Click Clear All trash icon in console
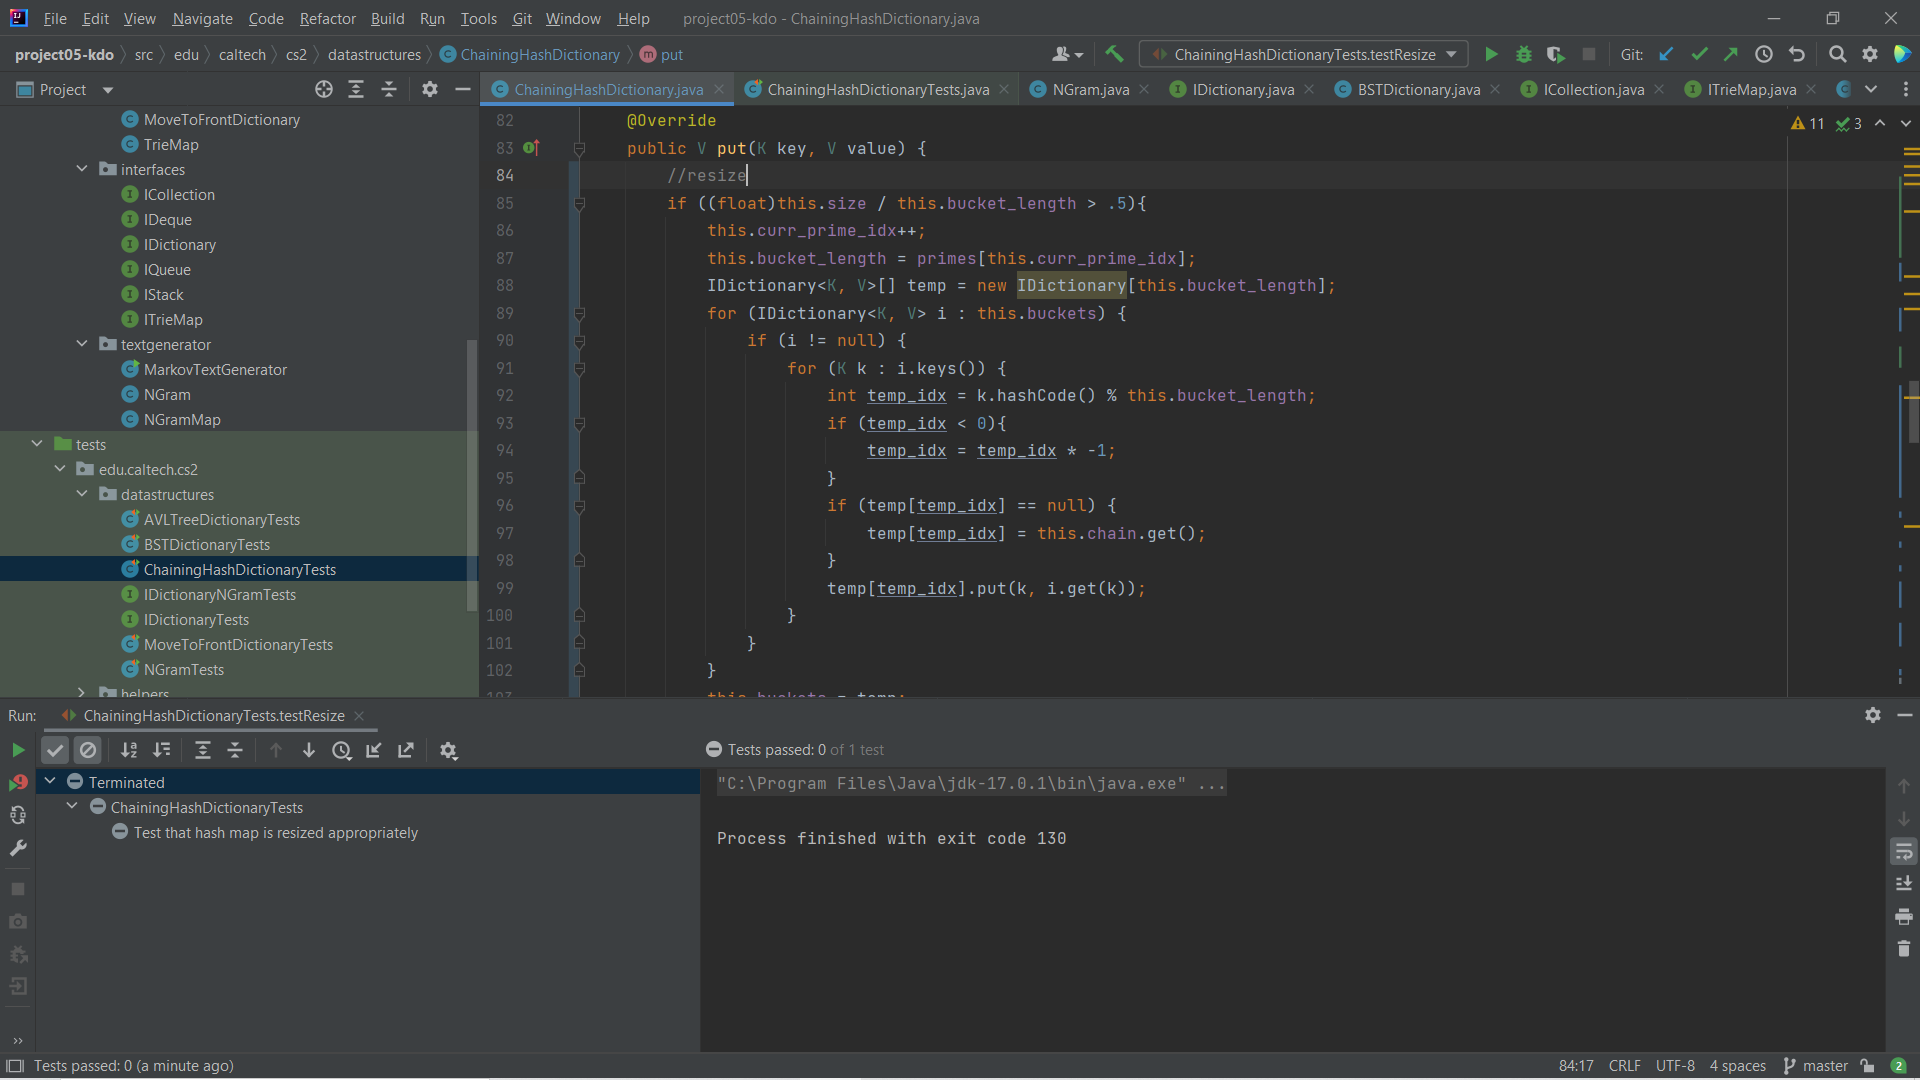Screen dimensions: 1920x1080 tap(1903, 948)
